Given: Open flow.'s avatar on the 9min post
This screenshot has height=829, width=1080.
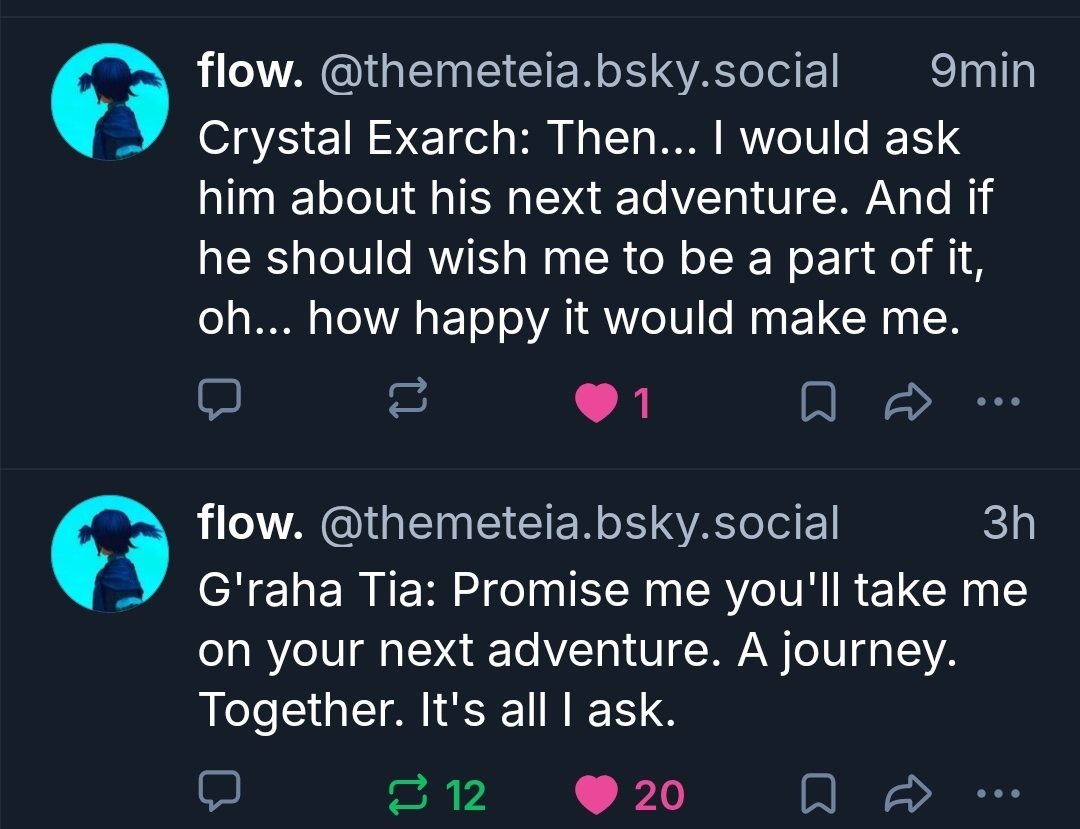Looking at the screenshot, I should [x=107, y=102].
